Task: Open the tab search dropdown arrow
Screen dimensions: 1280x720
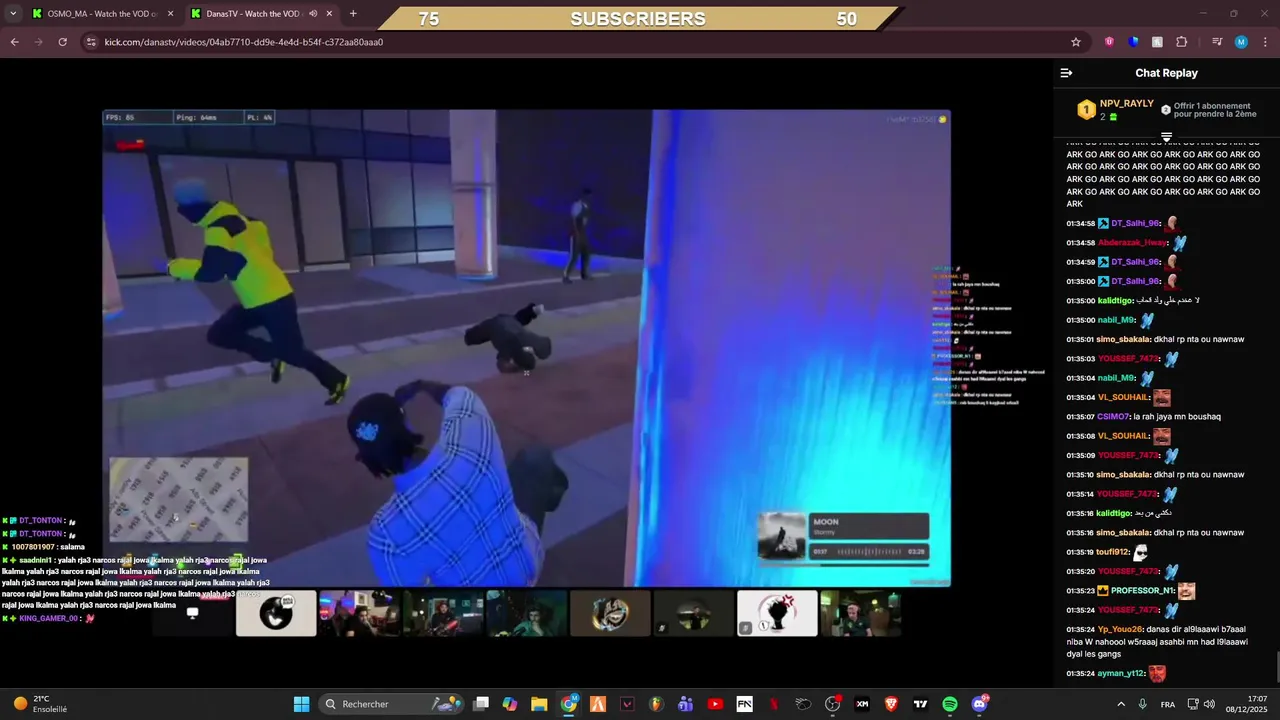Action: pos(13,14)
